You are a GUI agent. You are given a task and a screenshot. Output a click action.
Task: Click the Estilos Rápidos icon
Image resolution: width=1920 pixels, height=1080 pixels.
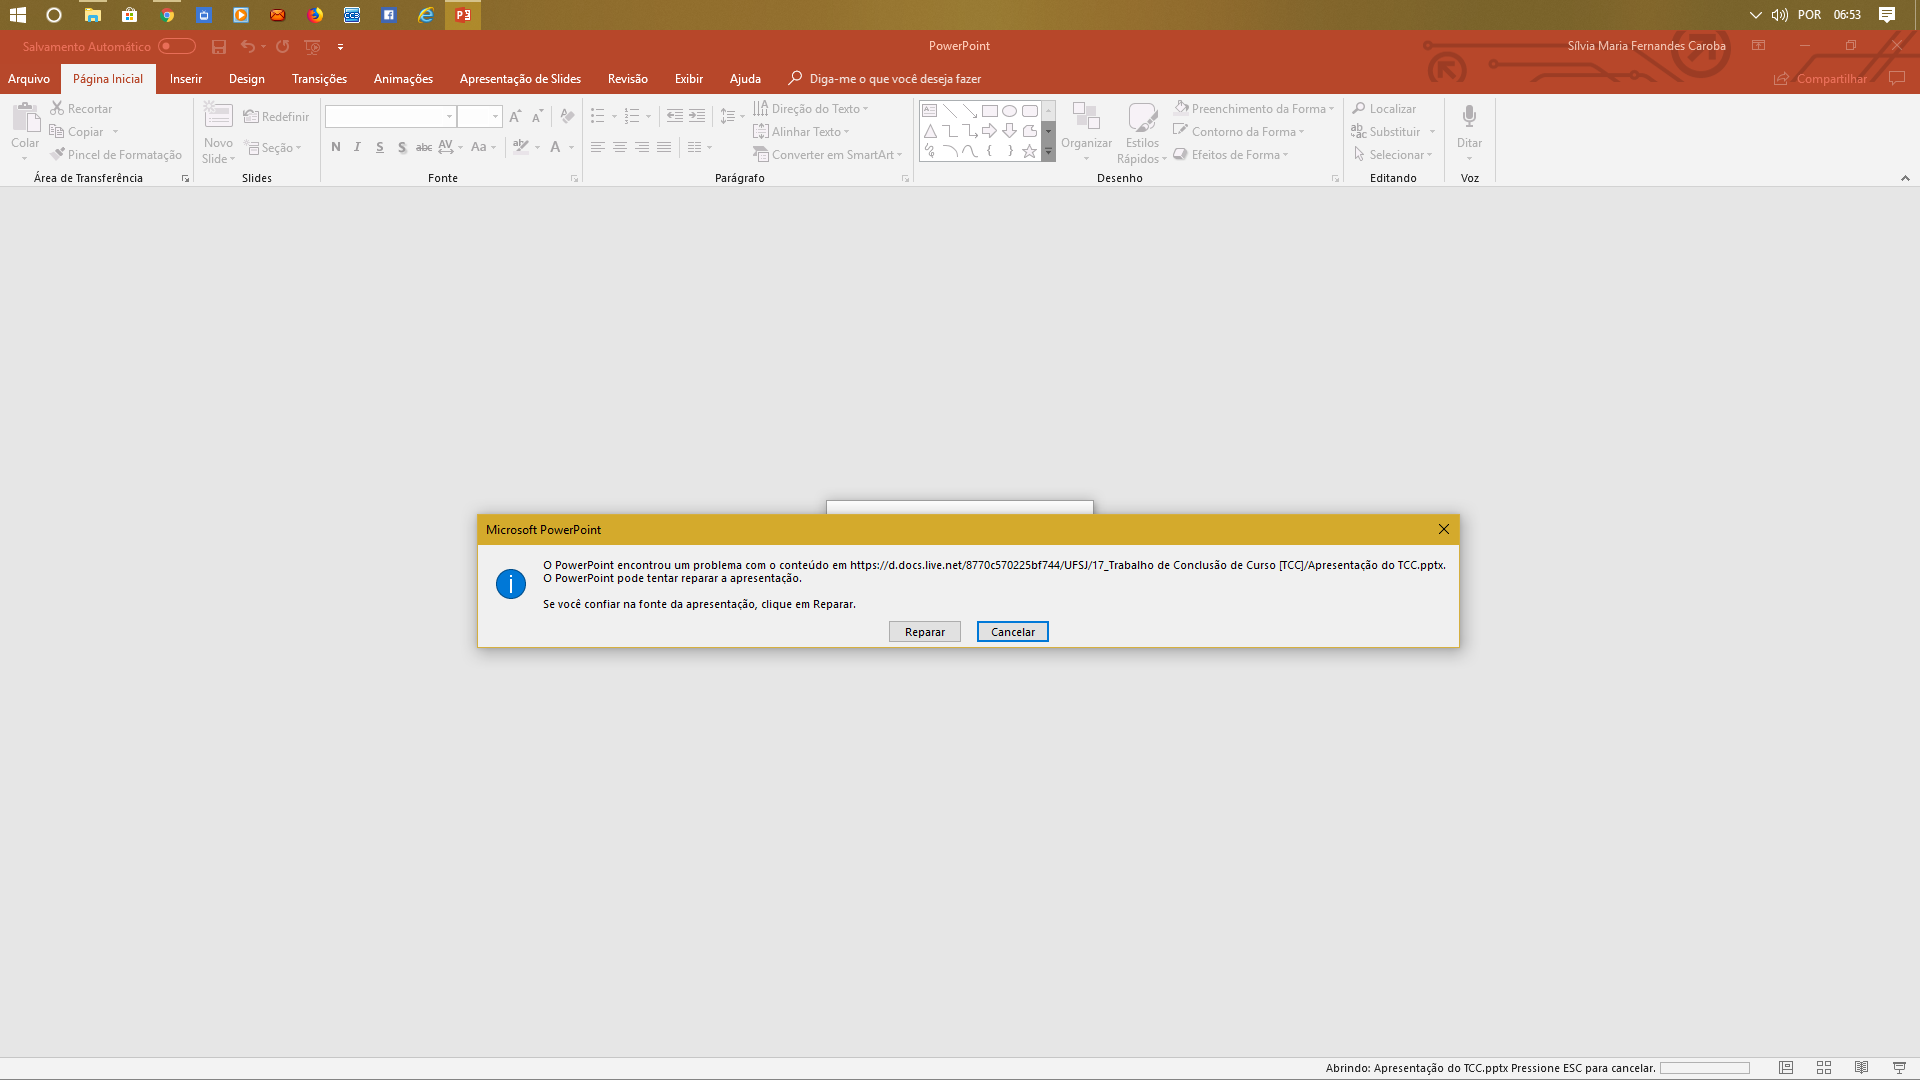[1142, 117]
